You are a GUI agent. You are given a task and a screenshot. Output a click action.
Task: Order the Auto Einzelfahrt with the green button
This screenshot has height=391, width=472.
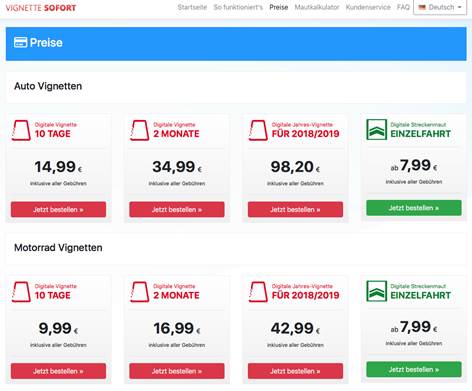click(414, 208)
